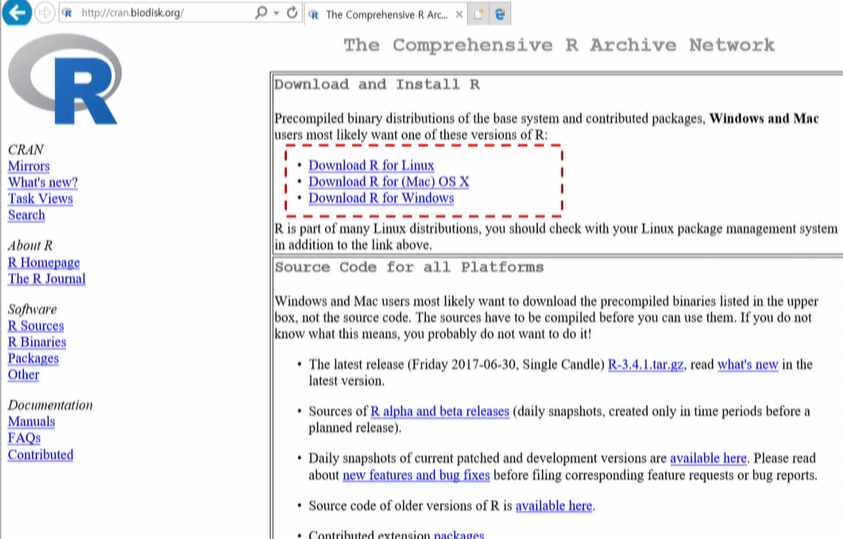Open the What's new? sidebar link
Viewport: 843px width, 539px height.
pos(42,182)
